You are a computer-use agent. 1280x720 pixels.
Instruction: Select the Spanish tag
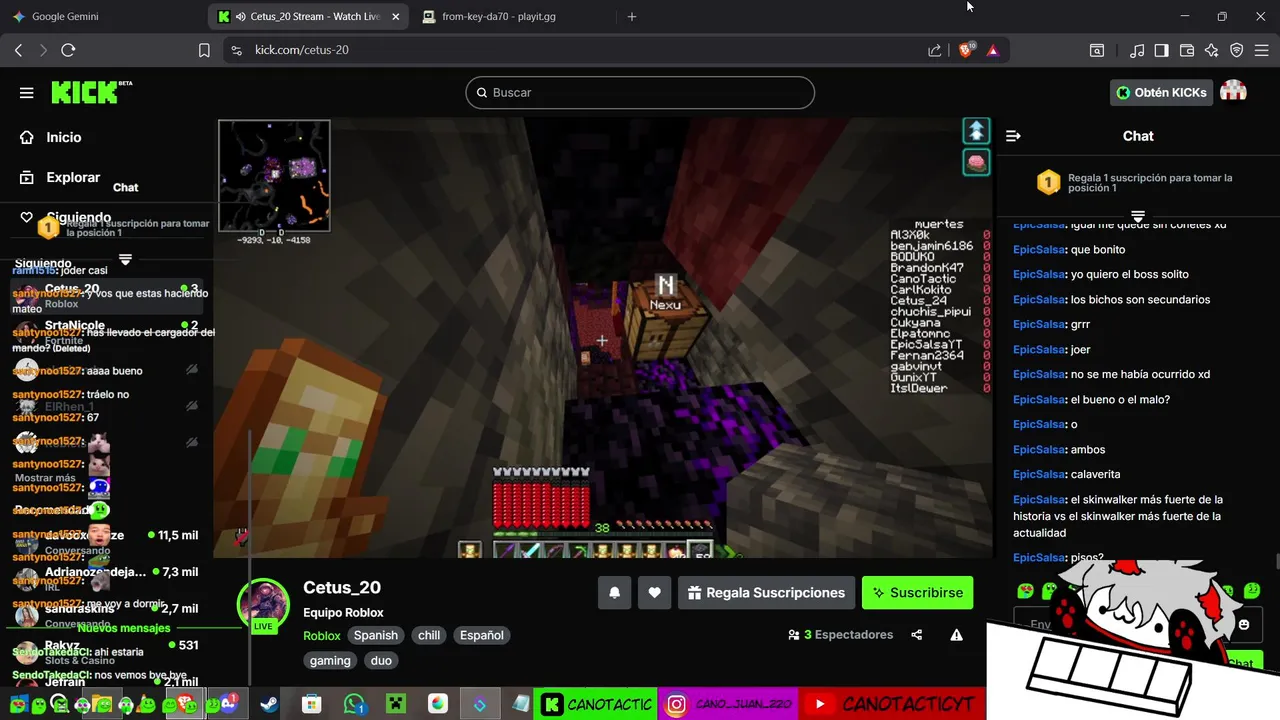click(x=376, y=635)
